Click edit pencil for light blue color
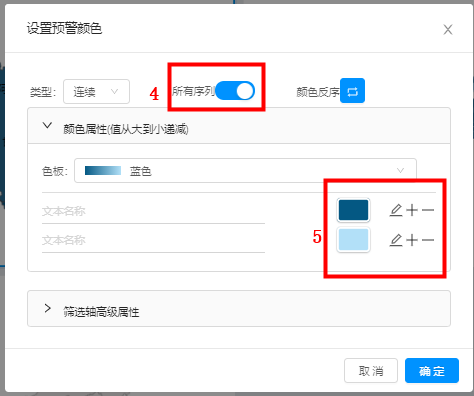Image resolution: width=474 pixels, height=396 pixels. pyautogui.click(x=396, y=240)
